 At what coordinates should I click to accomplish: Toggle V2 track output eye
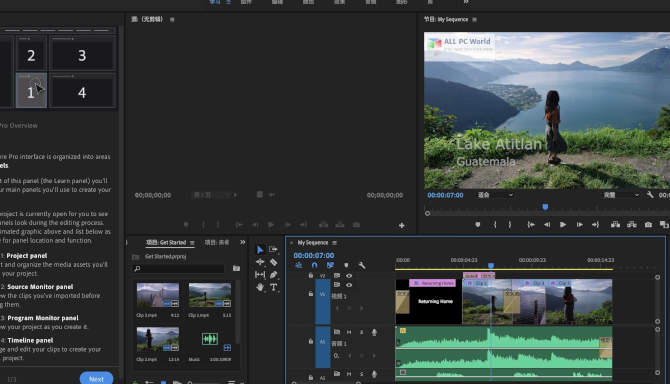[x=349, y=276]
